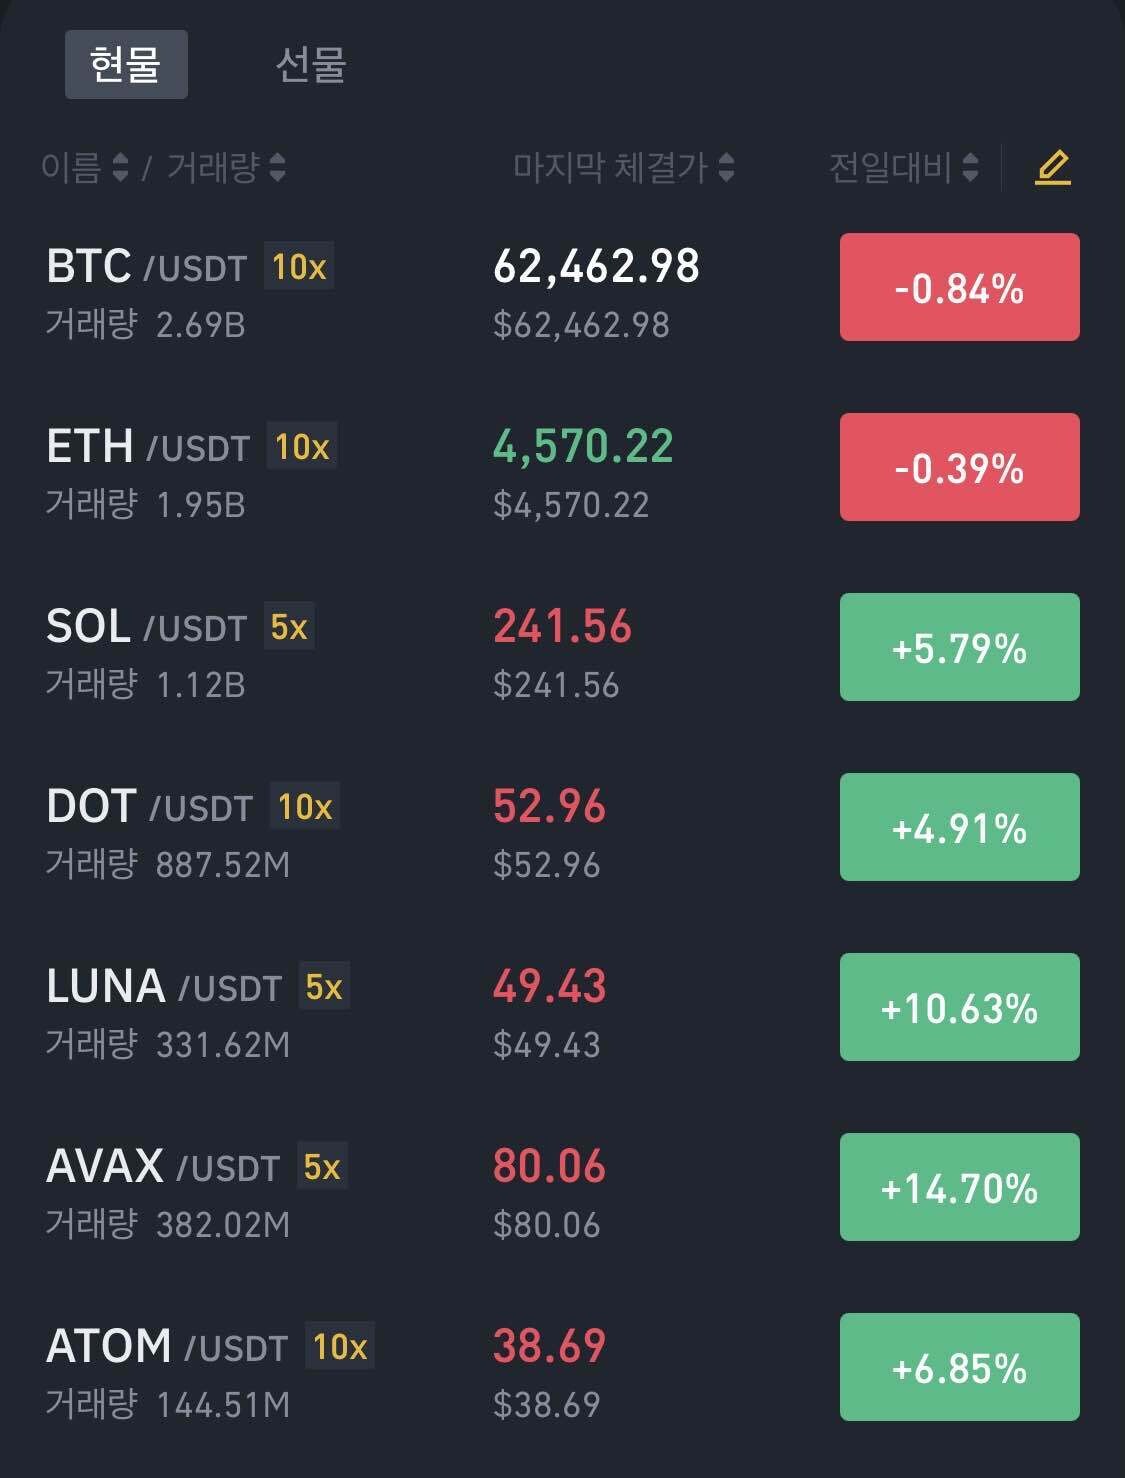Tap the edit pencil icon
This screenshot has height=1478, width=1125.
click(x=1052, y=167)
